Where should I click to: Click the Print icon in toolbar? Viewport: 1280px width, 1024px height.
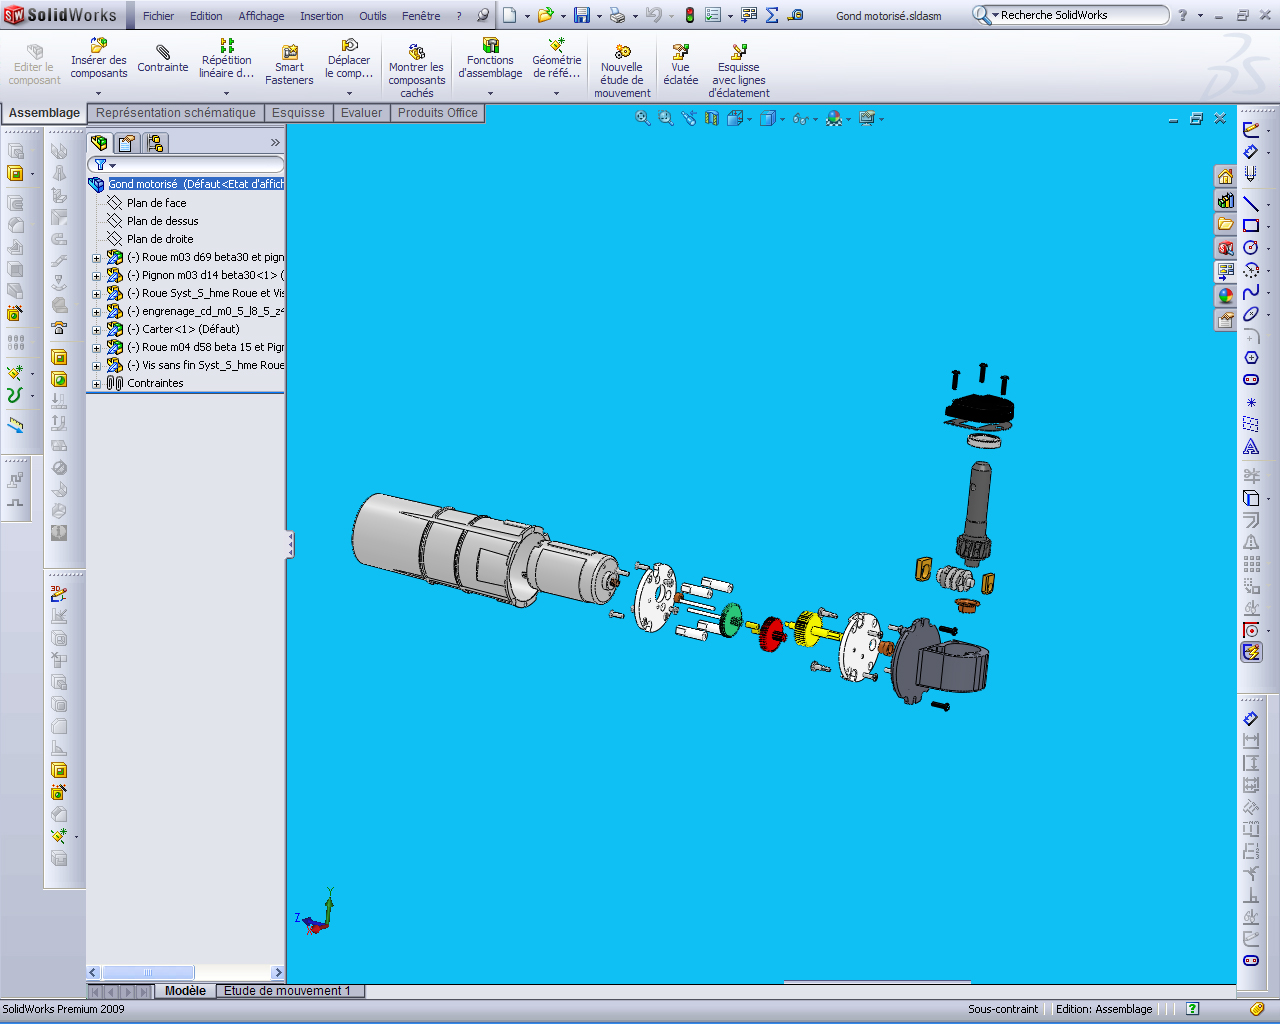617,15
